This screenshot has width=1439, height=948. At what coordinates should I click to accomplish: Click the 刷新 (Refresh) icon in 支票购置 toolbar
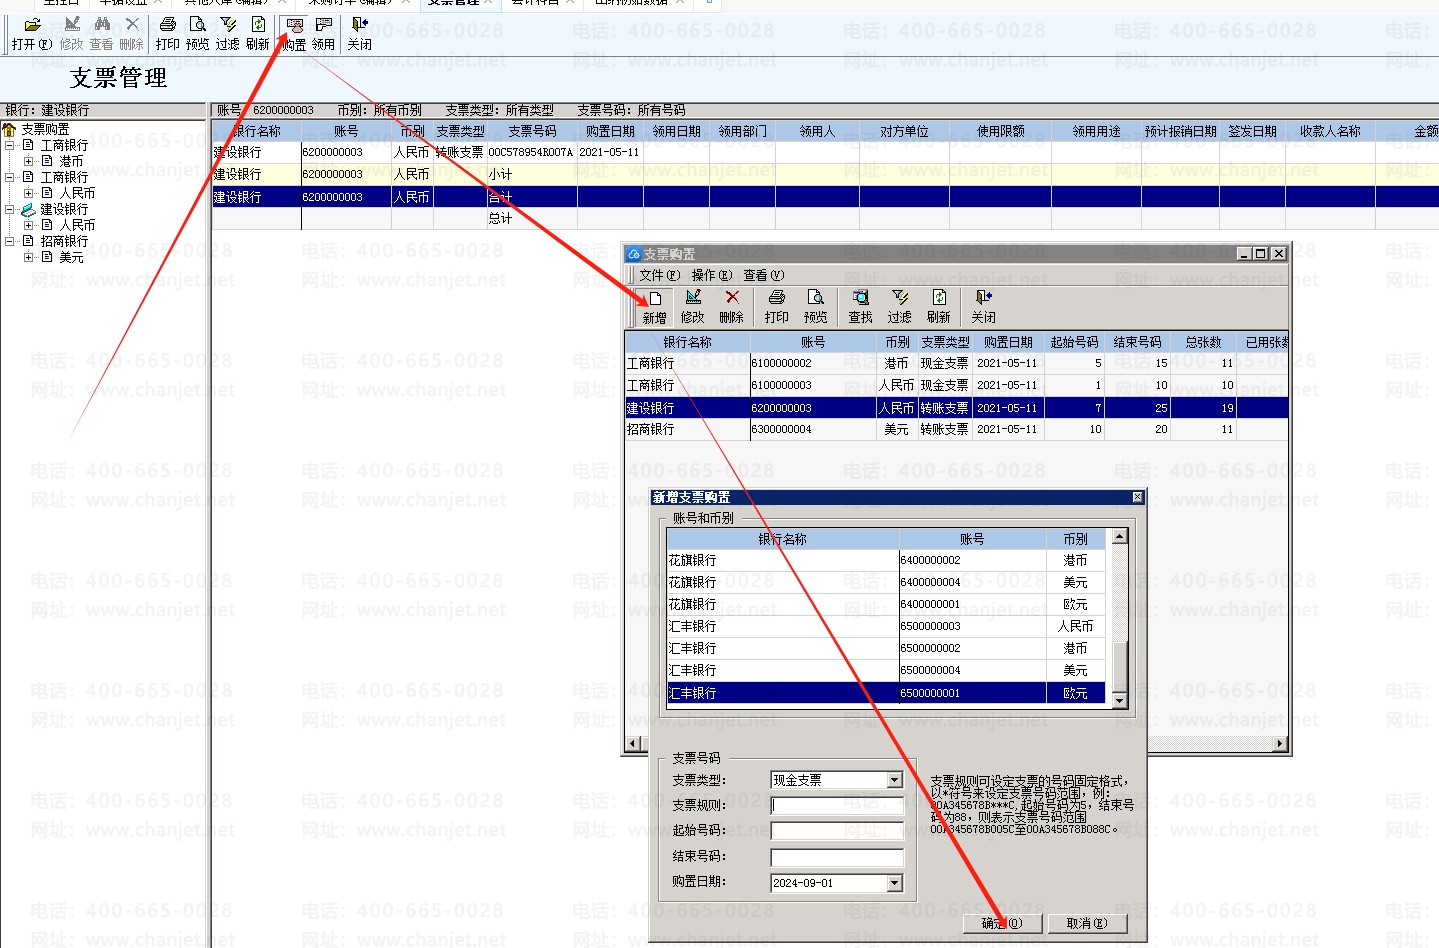click(x=938, y=305)
